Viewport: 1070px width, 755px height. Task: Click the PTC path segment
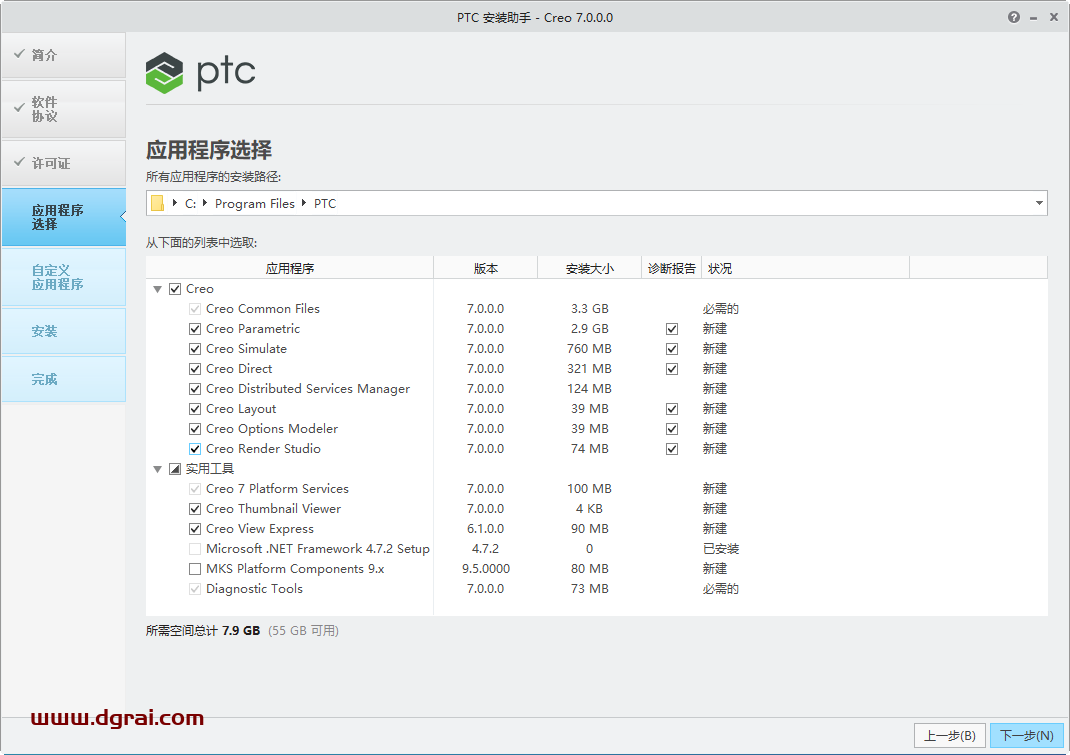coord(325,203)
